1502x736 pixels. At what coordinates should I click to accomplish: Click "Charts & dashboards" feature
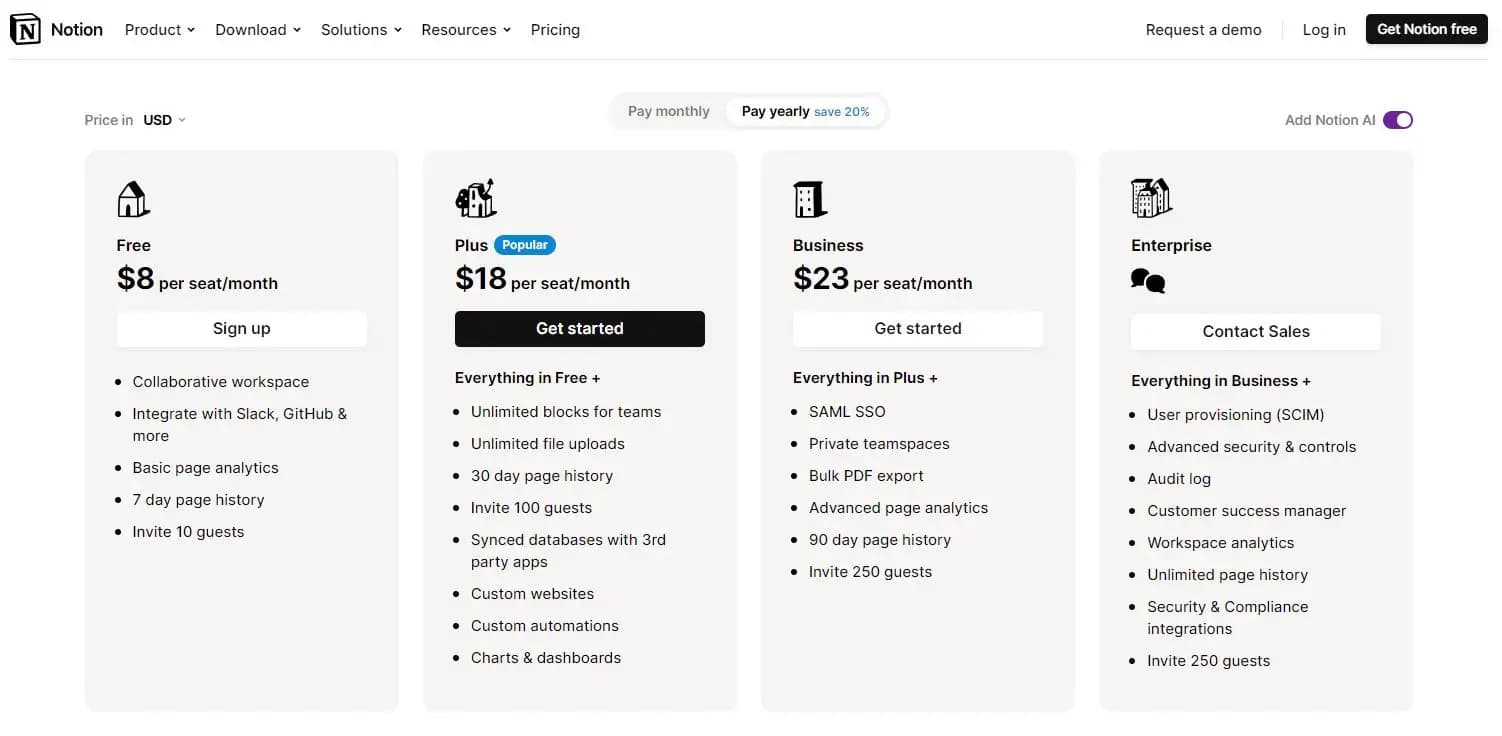pos(546,658)
